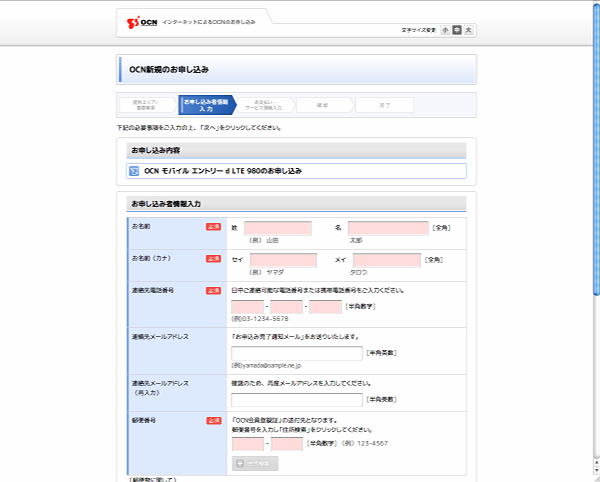Click the page vertical scrollbar thumb
Image resolution: width=600 pixels, height=482 pixels.
click(x=596, y=149)
